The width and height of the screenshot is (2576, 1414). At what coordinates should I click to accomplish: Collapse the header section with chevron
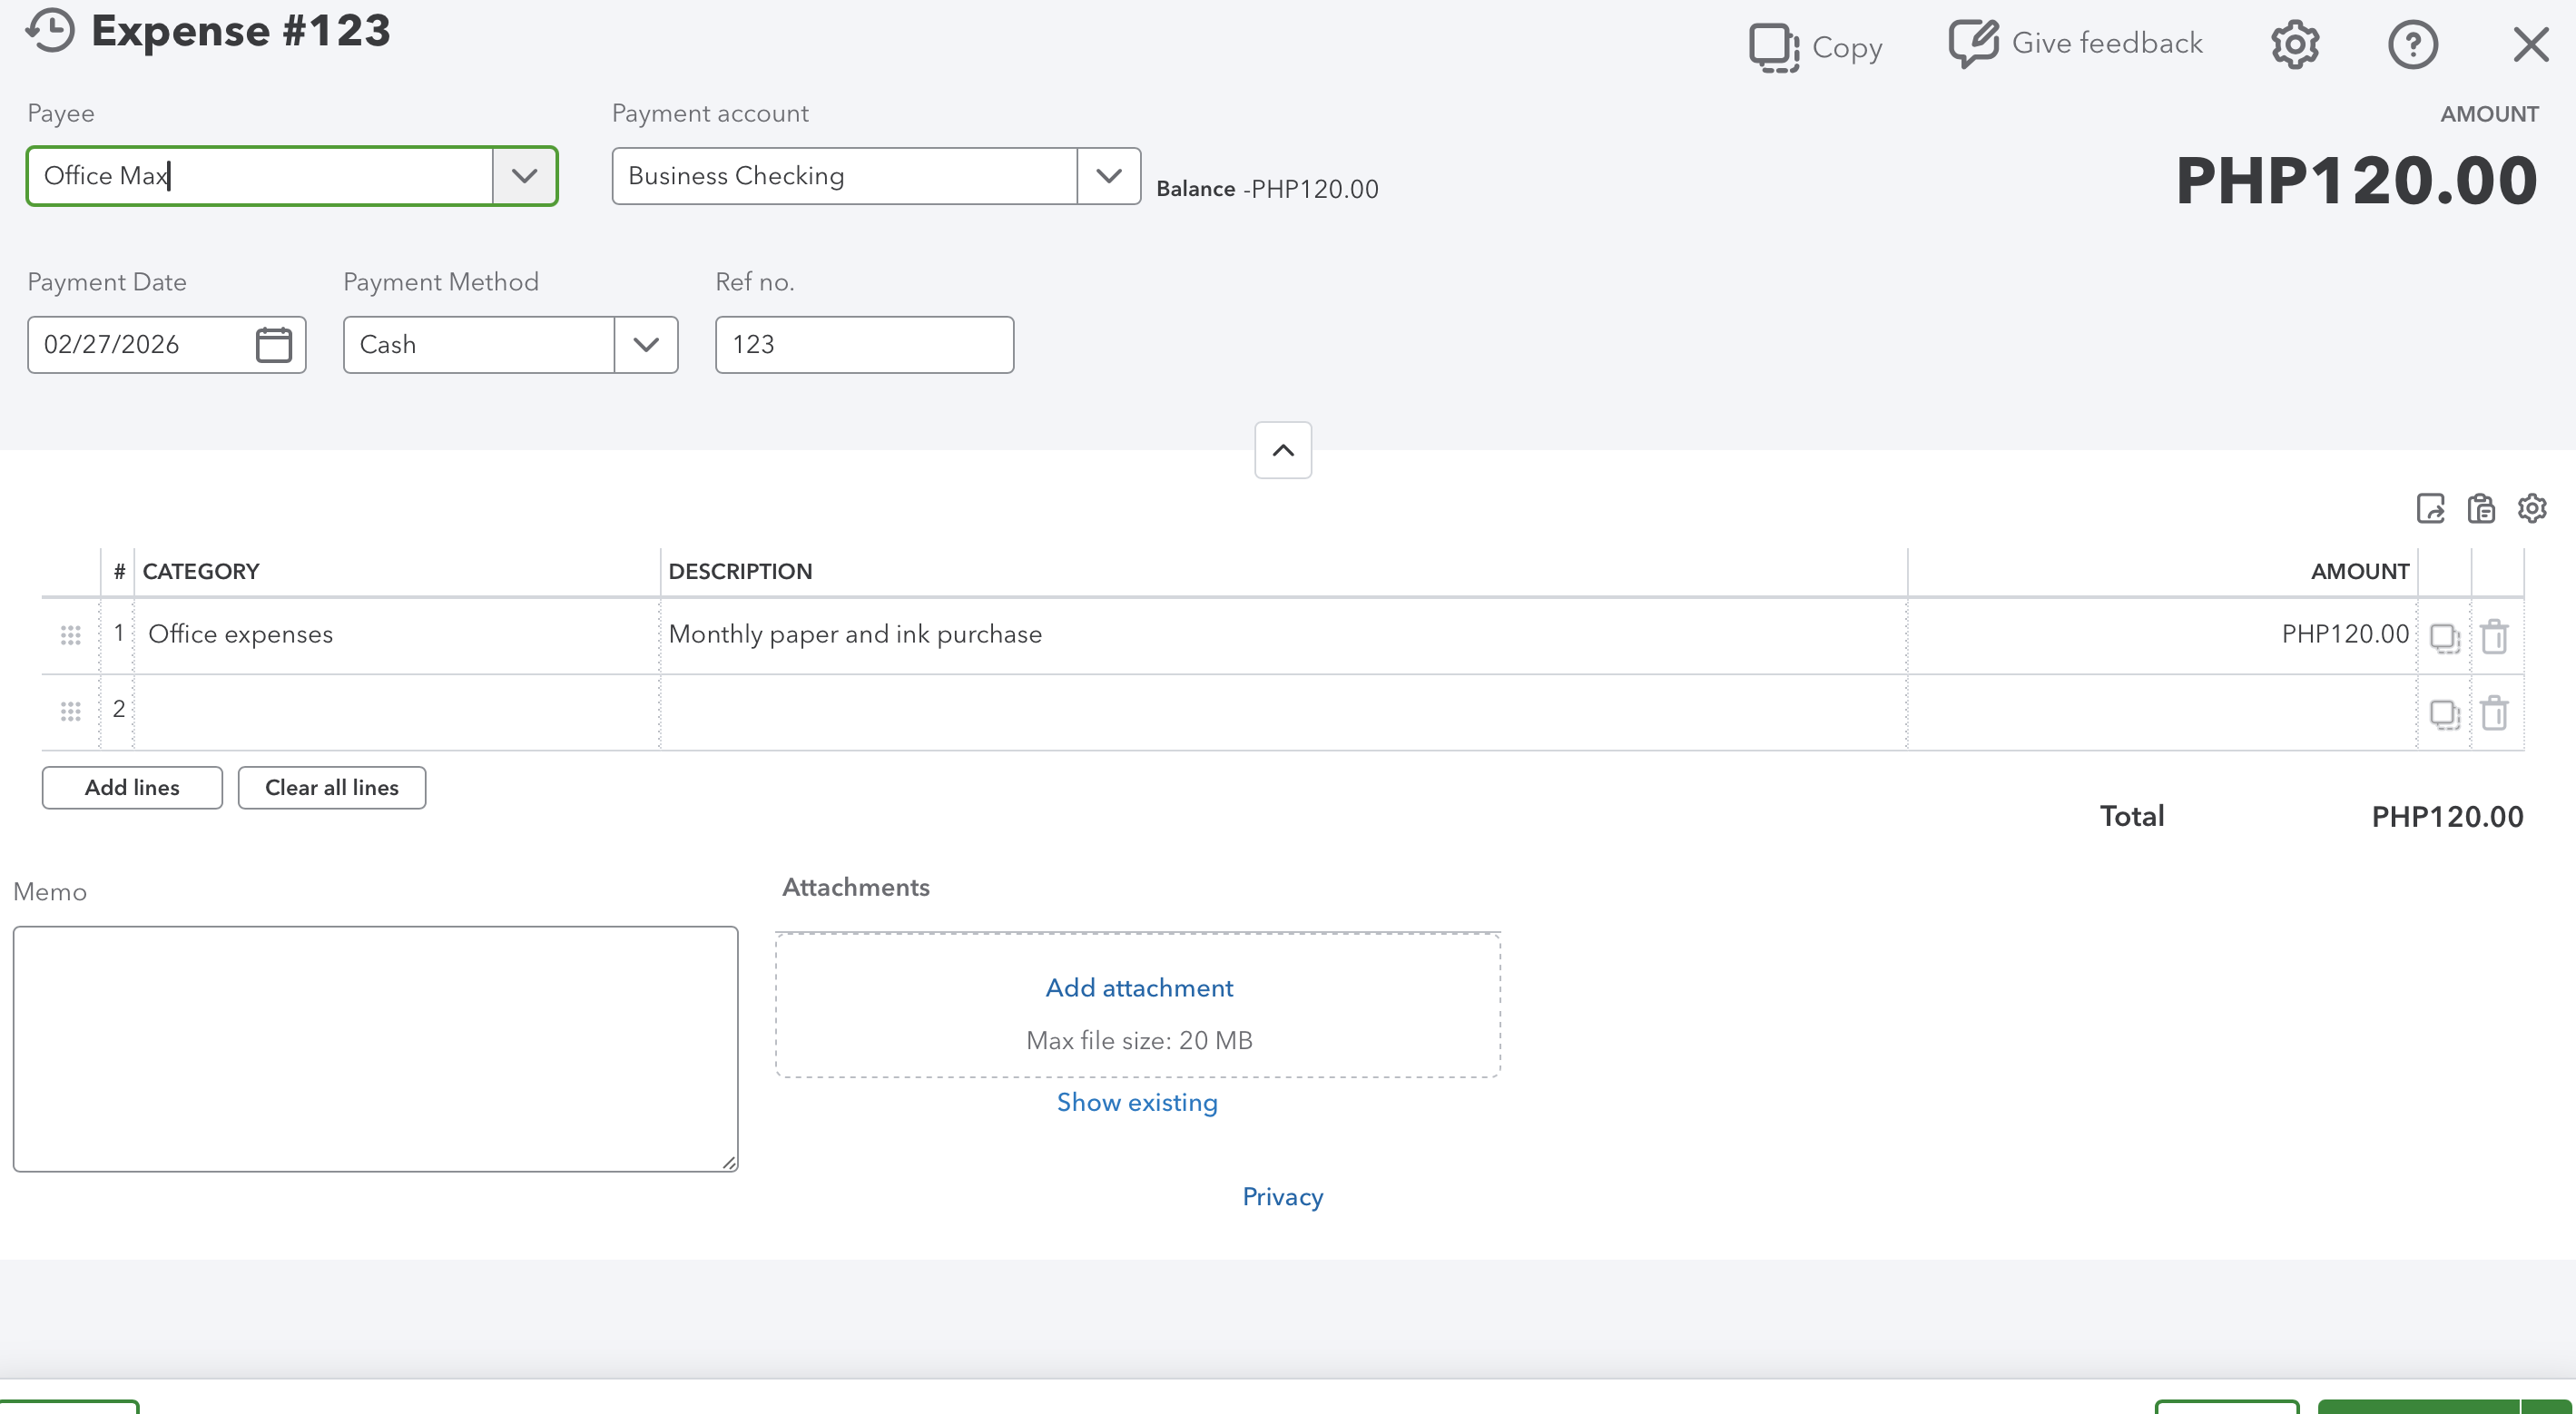[x=1283, y=450]
